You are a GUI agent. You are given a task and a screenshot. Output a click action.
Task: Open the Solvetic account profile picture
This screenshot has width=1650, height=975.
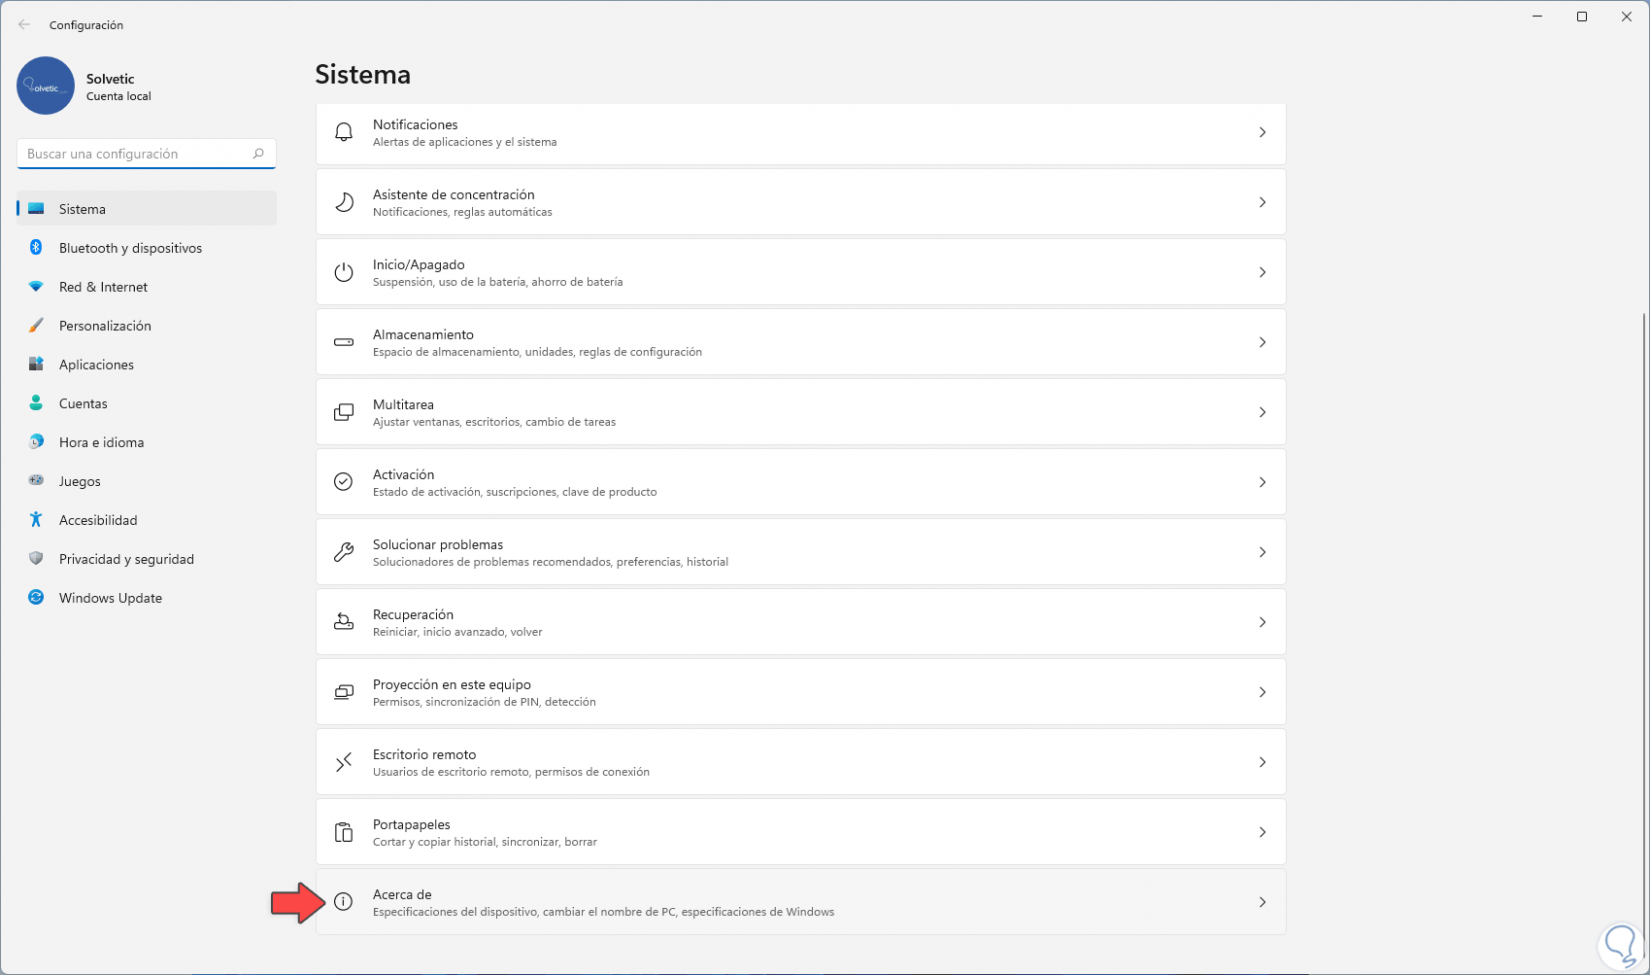click(x=46, y=86)
